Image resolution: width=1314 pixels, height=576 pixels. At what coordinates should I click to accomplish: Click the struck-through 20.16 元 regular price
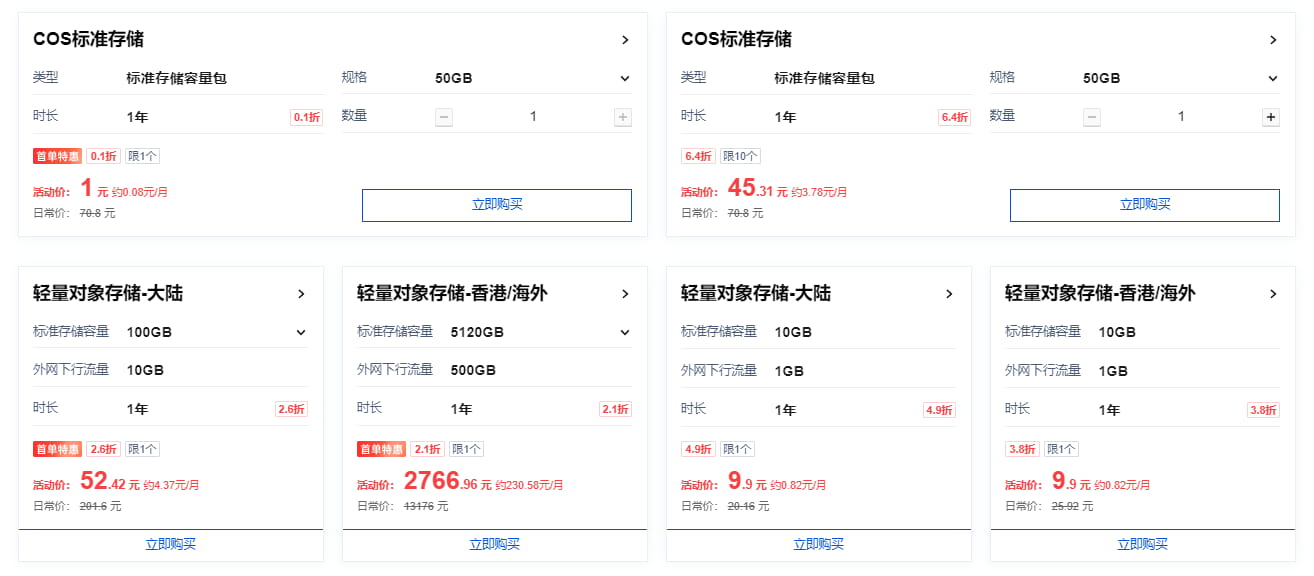[x=748, y=506]
